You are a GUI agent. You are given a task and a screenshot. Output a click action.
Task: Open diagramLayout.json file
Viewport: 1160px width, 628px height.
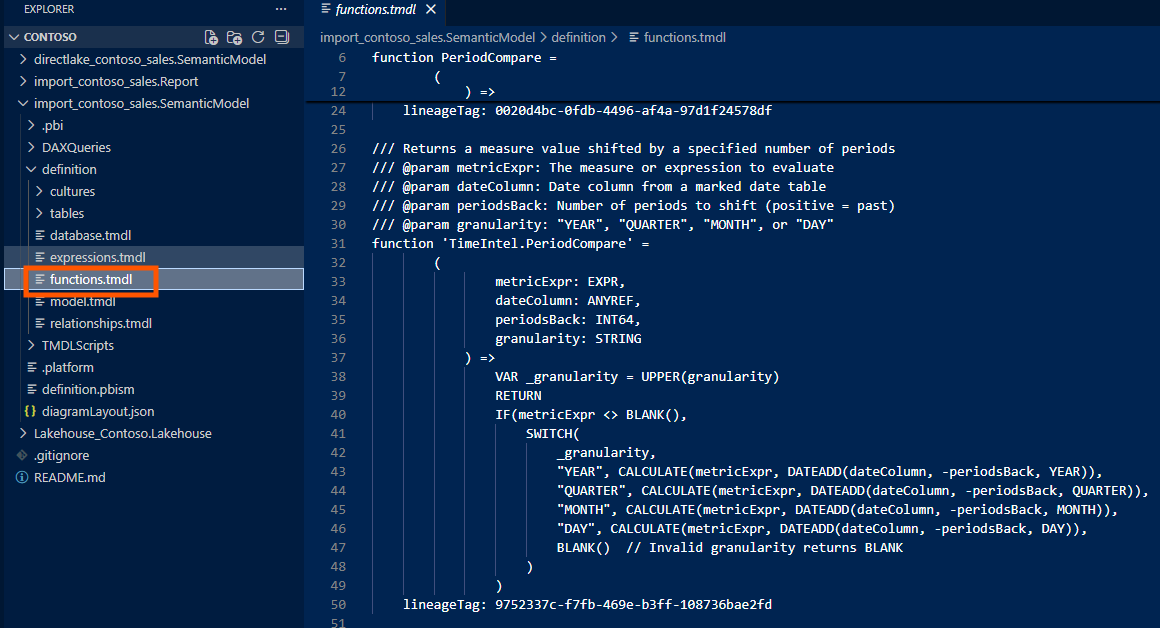98,411
